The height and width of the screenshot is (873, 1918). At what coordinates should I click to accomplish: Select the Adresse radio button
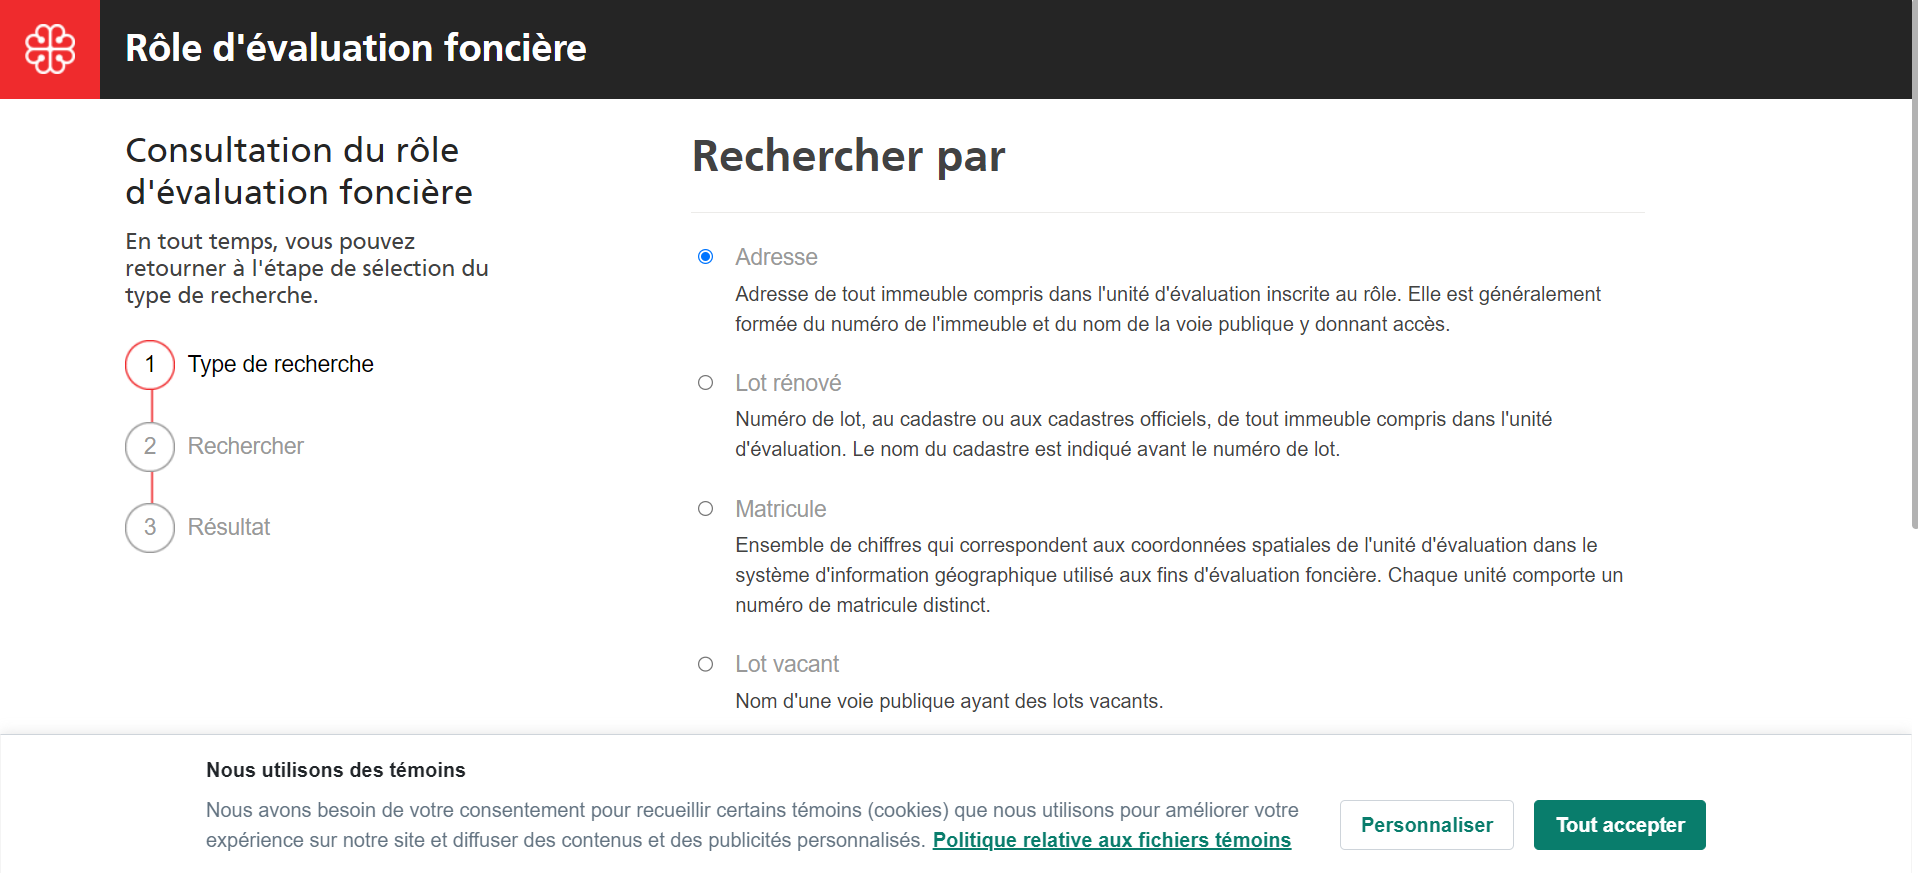[x=705, y=257]
